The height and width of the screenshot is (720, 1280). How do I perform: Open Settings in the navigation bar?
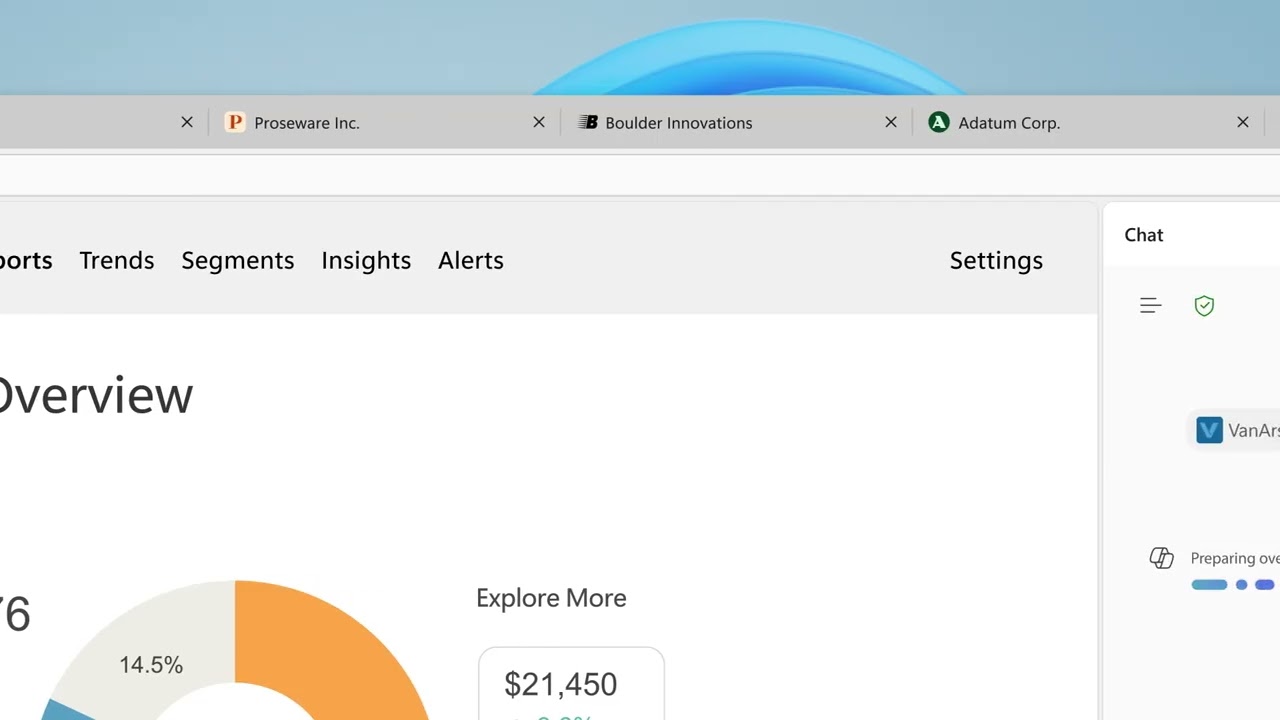[996, 260]
